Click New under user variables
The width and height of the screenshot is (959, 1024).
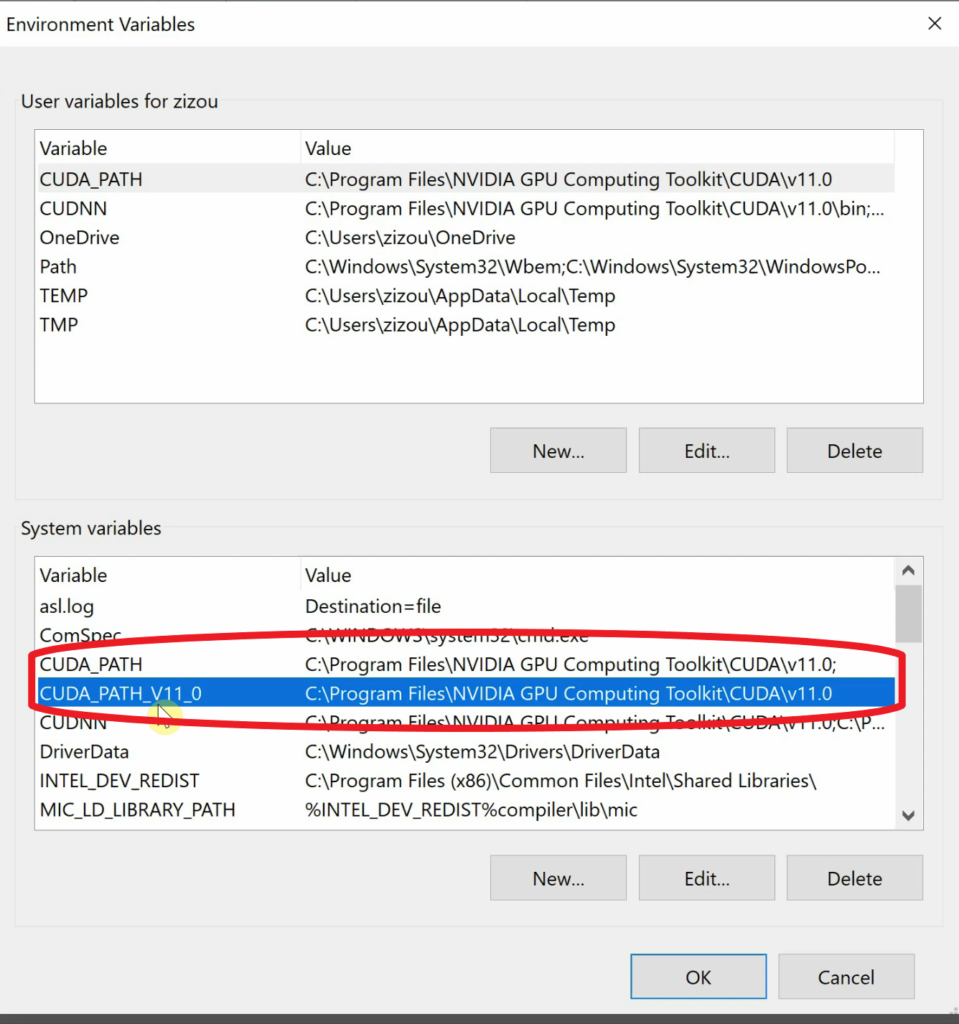pos(557,450)
